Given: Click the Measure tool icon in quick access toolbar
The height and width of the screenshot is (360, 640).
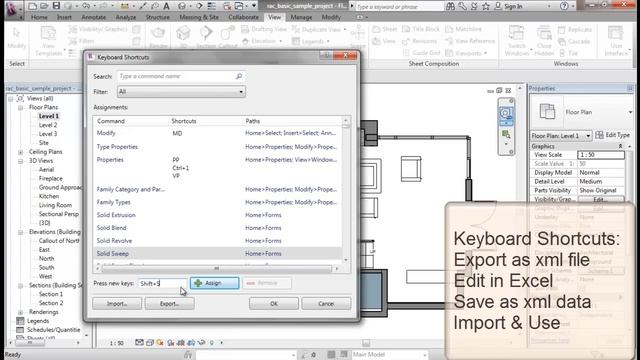Looking at the screenshot, I should tap(124, 6).
